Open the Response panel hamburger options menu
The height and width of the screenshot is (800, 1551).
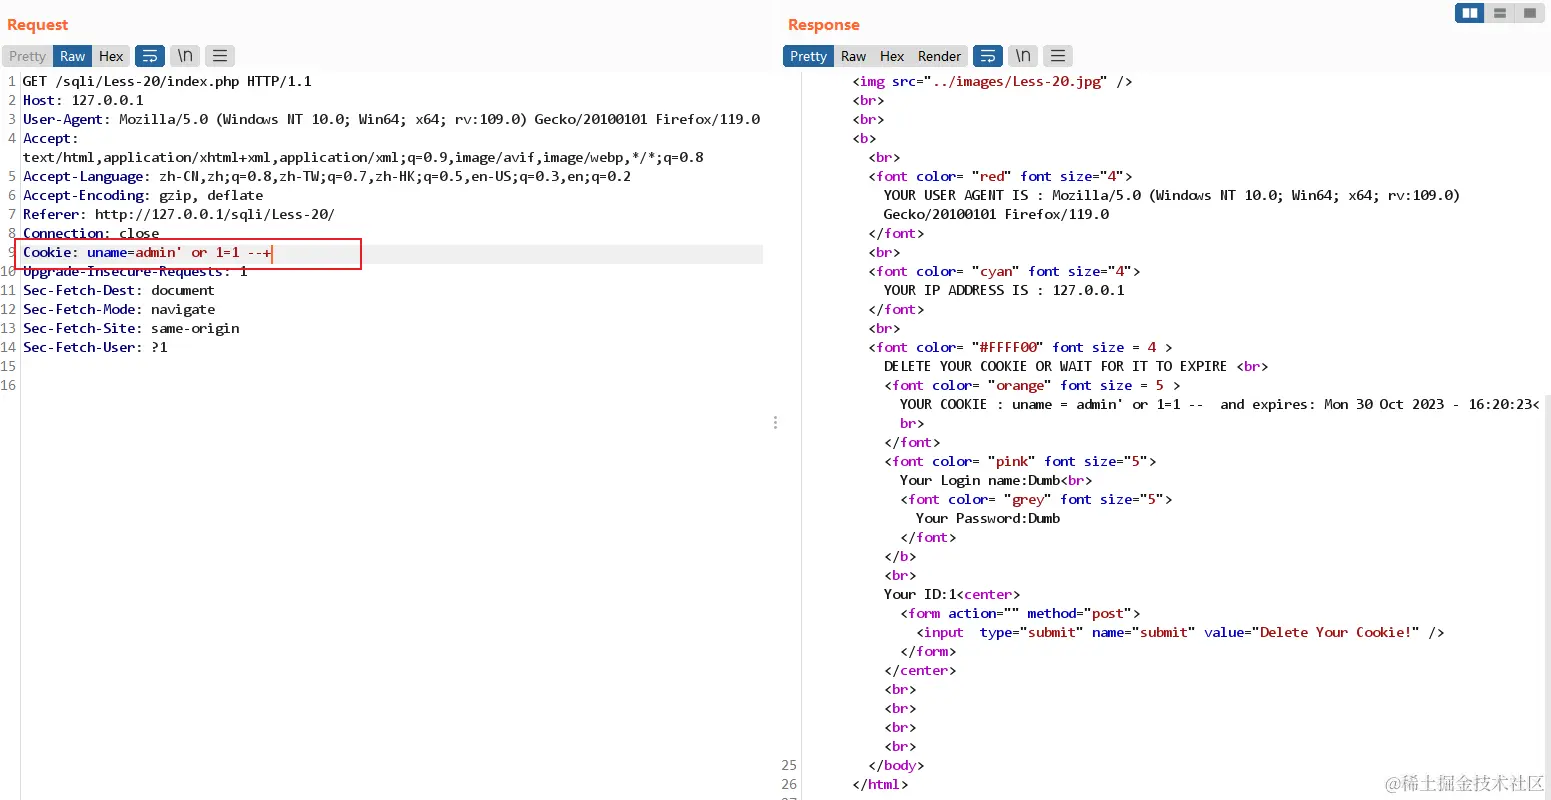click(1058, 56)
